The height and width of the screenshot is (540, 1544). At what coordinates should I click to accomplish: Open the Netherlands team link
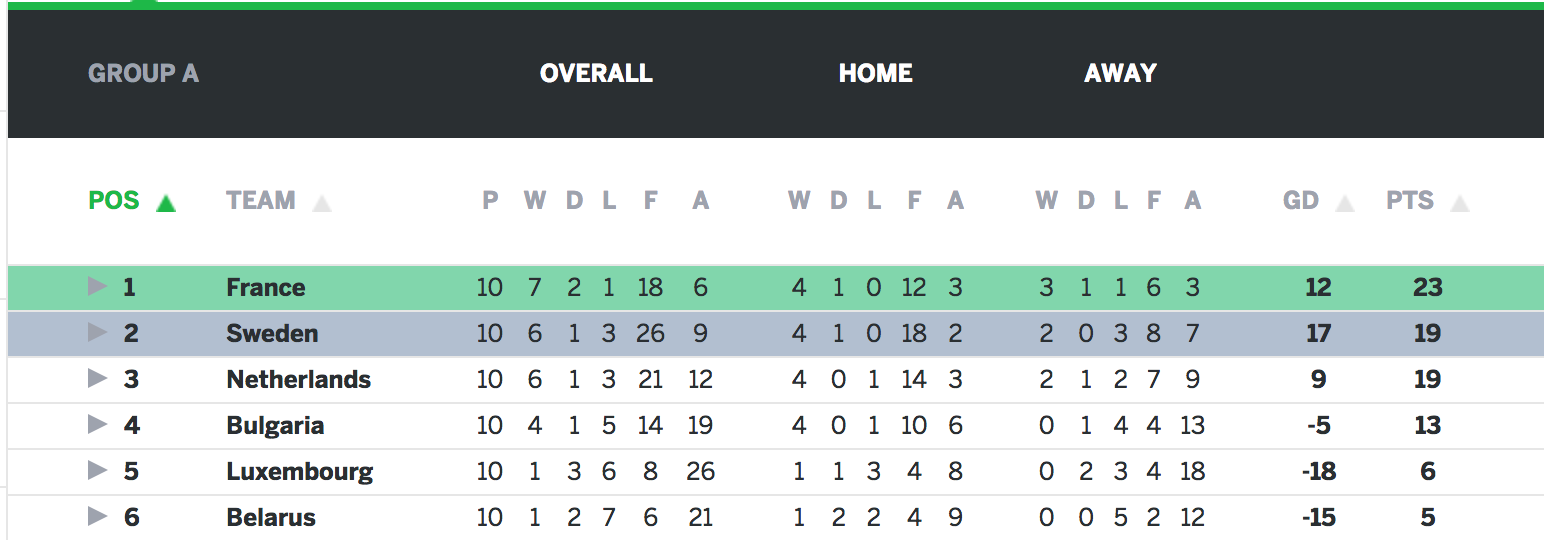pyautogui.click(x=299, y=380)
